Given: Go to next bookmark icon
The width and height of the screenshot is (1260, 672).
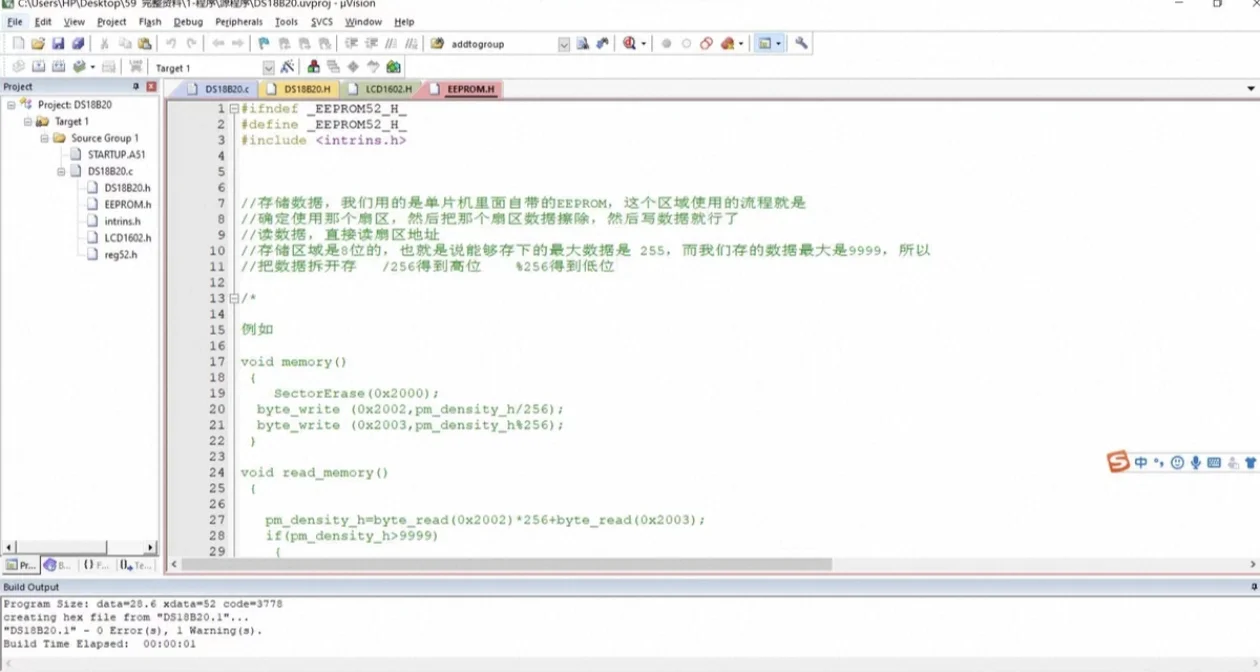Looking at the screenshot, I should click(304, 44).
